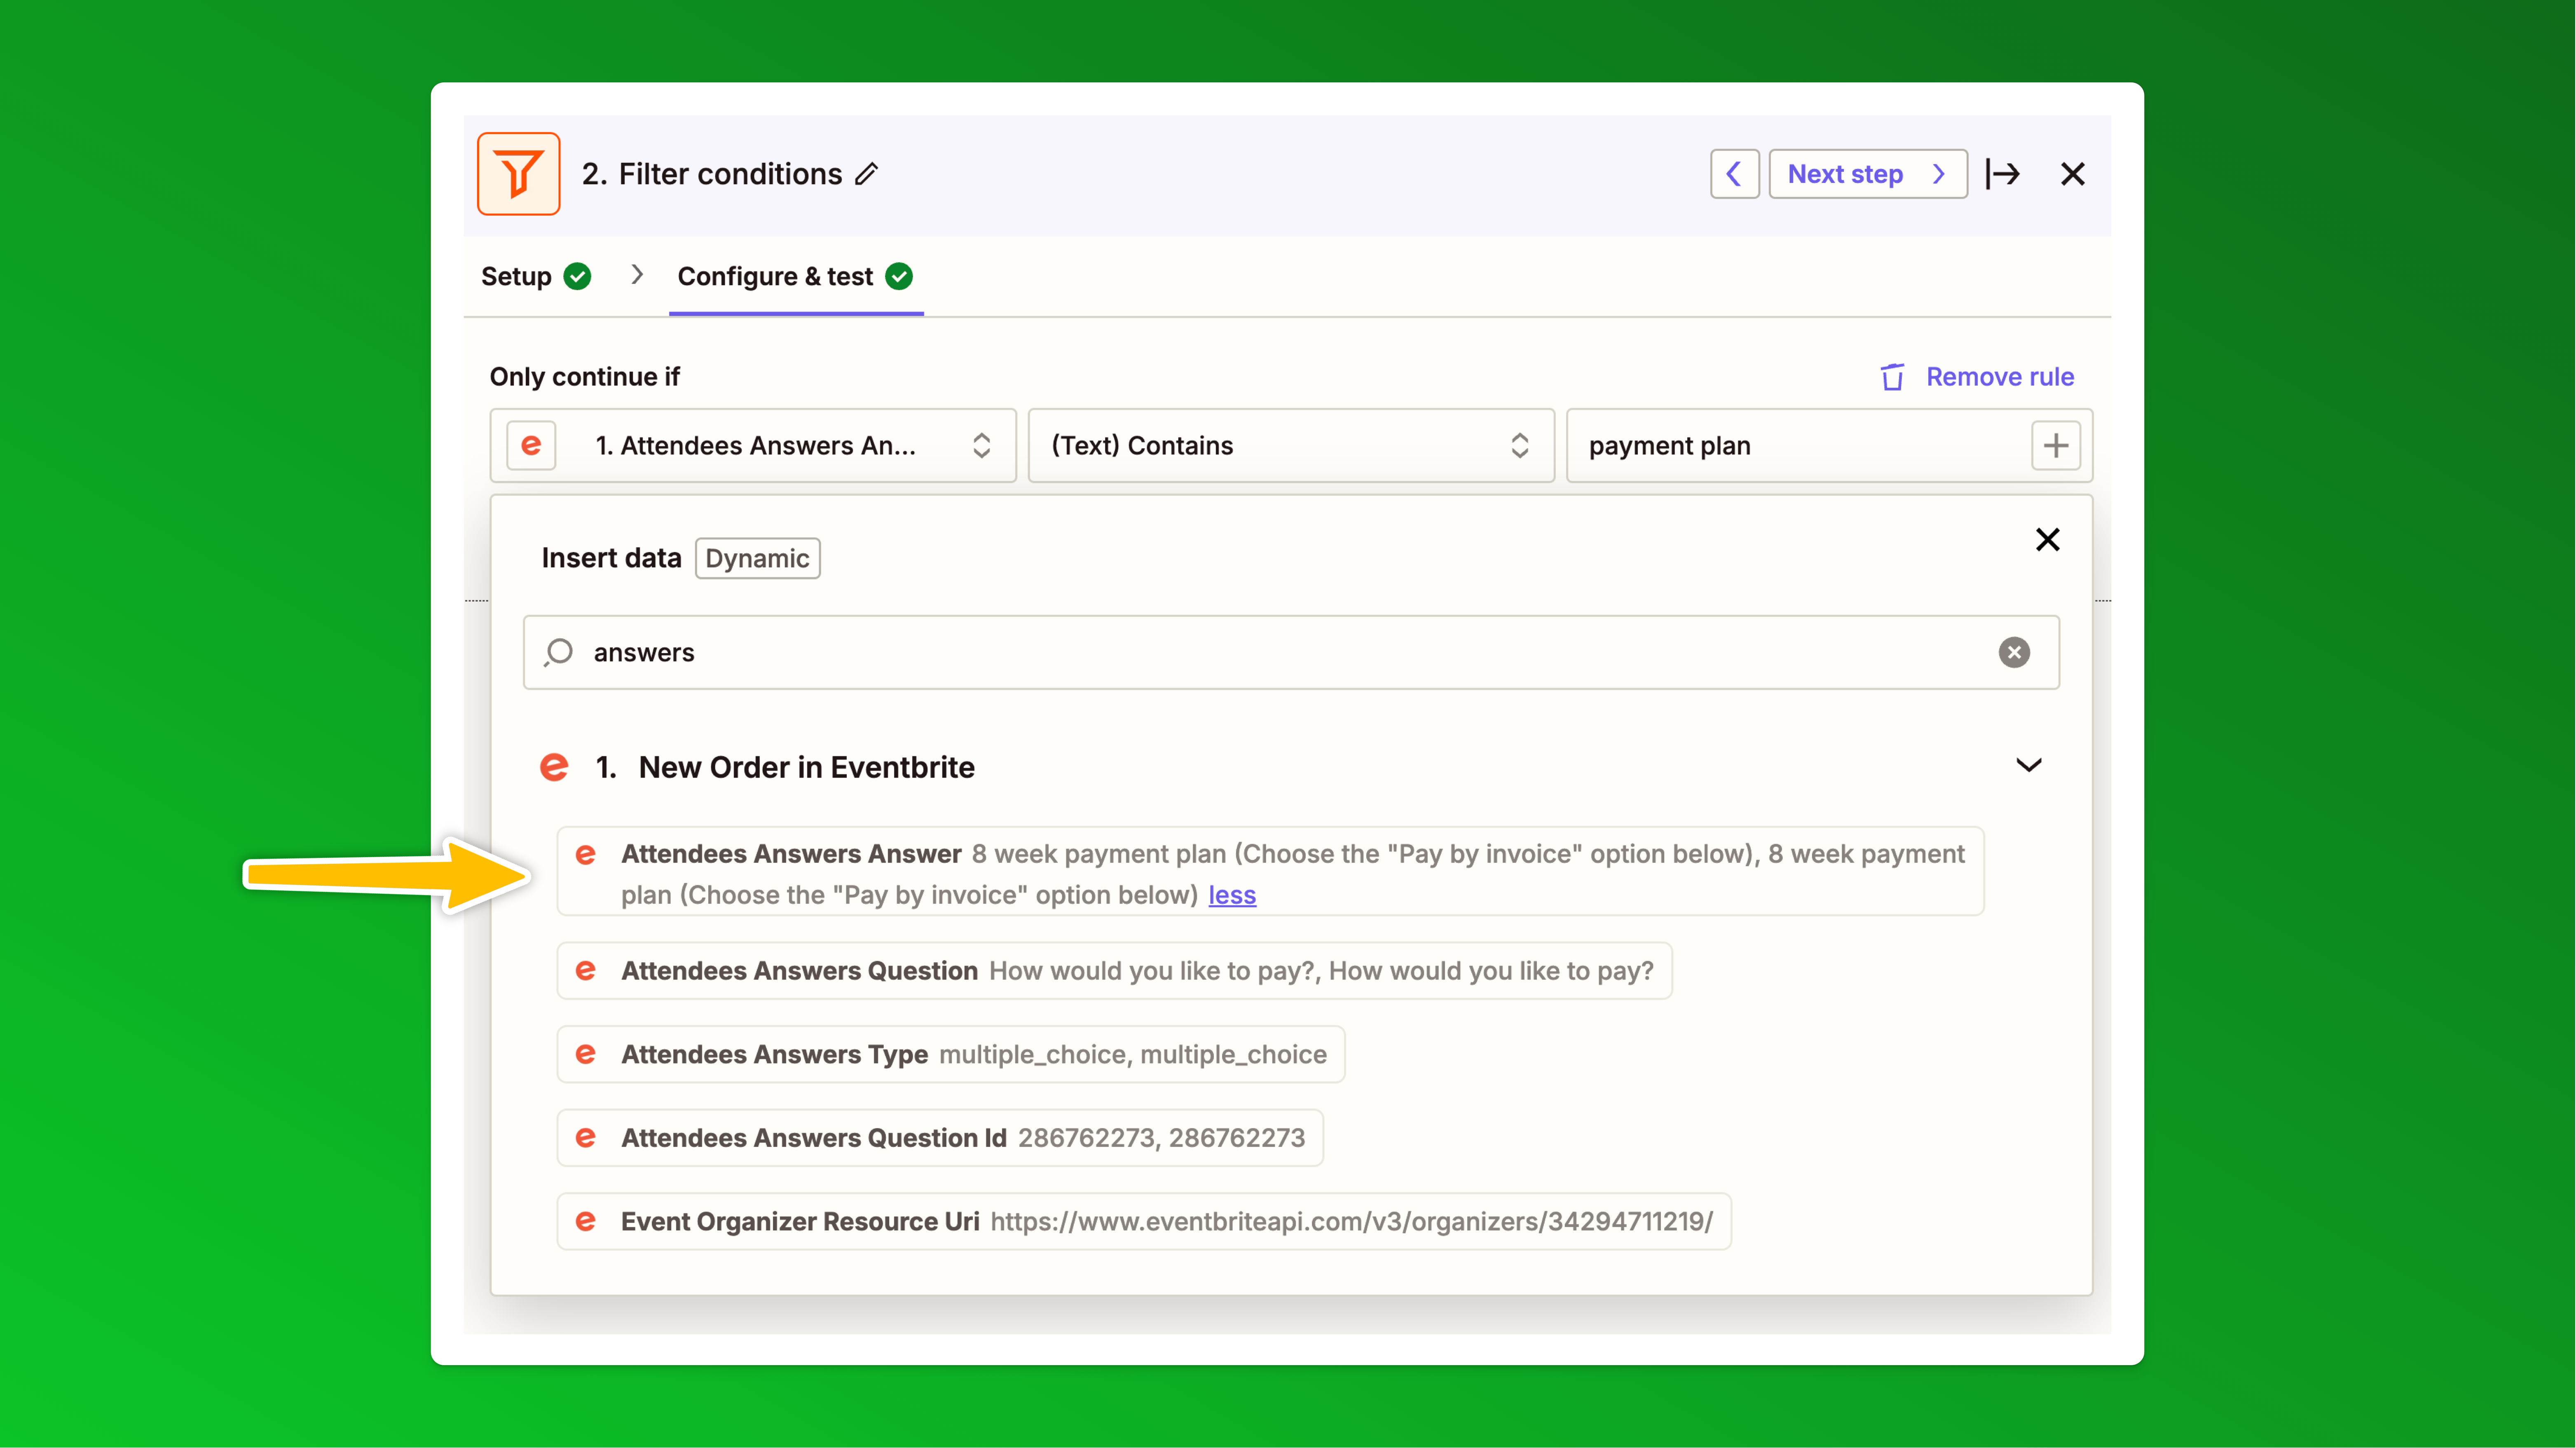Select the Event Organizer Resource Uri item
The width and height of the screenshot is (2576, 1448).
pos(1144,1221)
